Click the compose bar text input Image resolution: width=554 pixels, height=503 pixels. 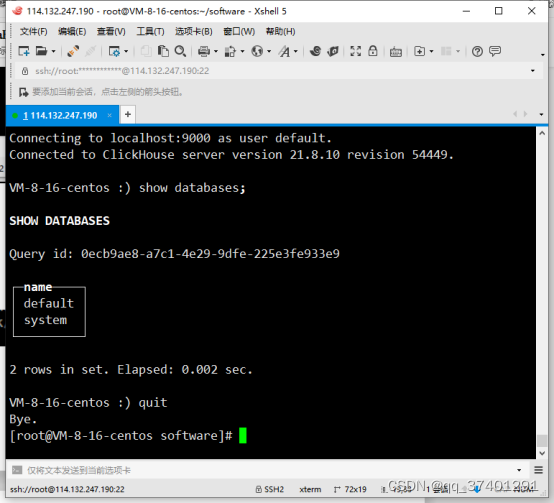(x=269, y=470)
